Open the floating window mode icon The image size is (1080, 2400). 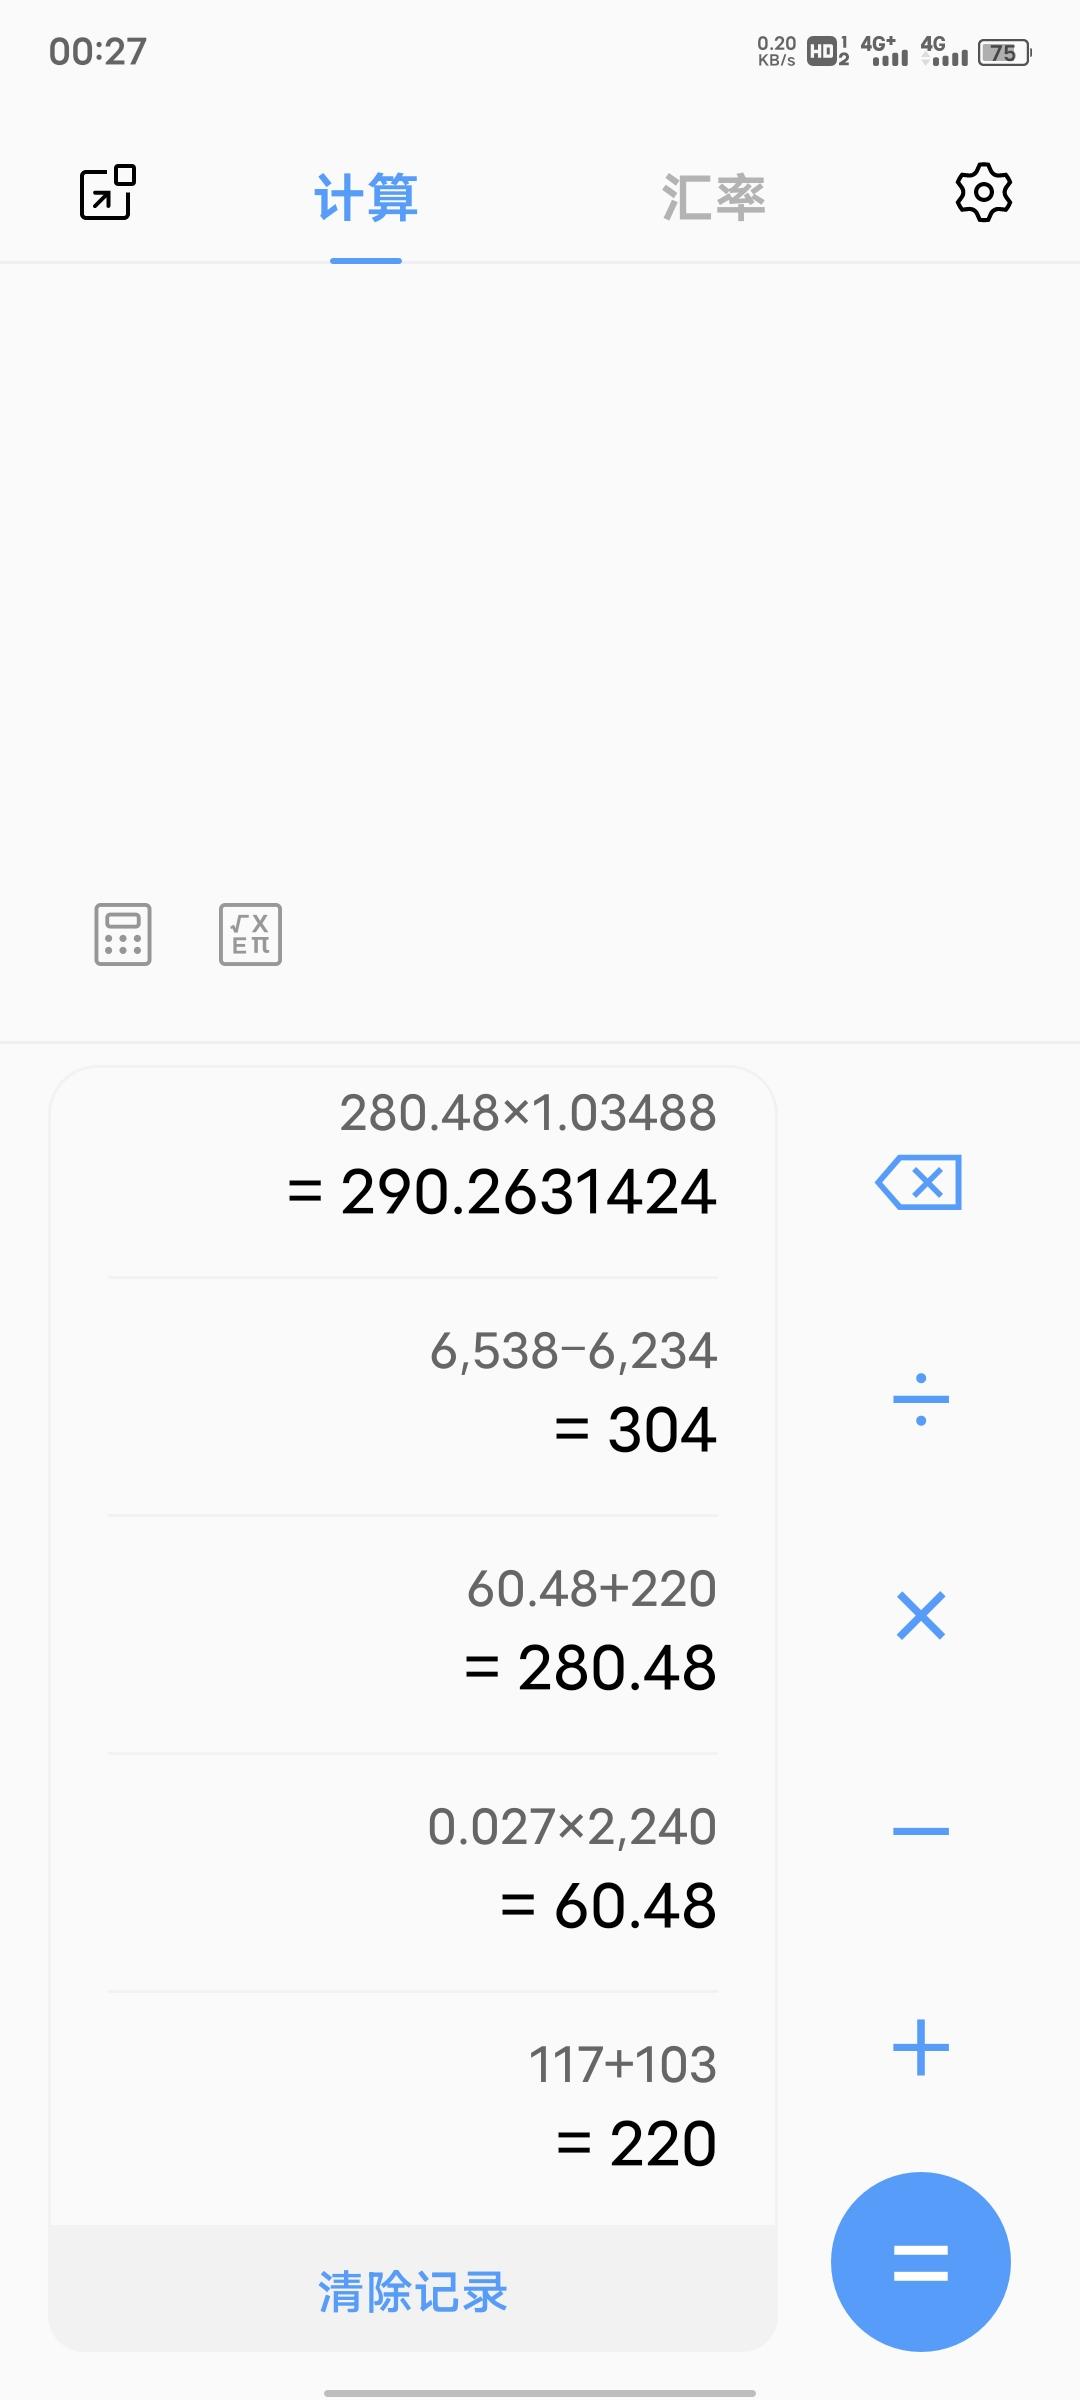(x=107, y=192)
